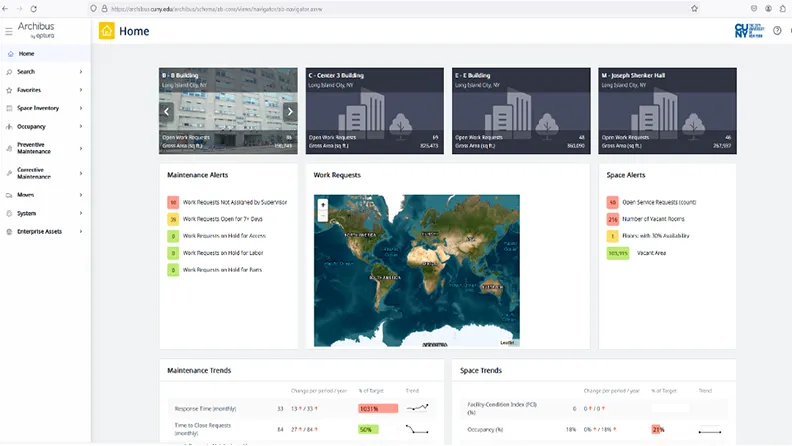Expand the Moves chevron

click(x=81, y=195)
